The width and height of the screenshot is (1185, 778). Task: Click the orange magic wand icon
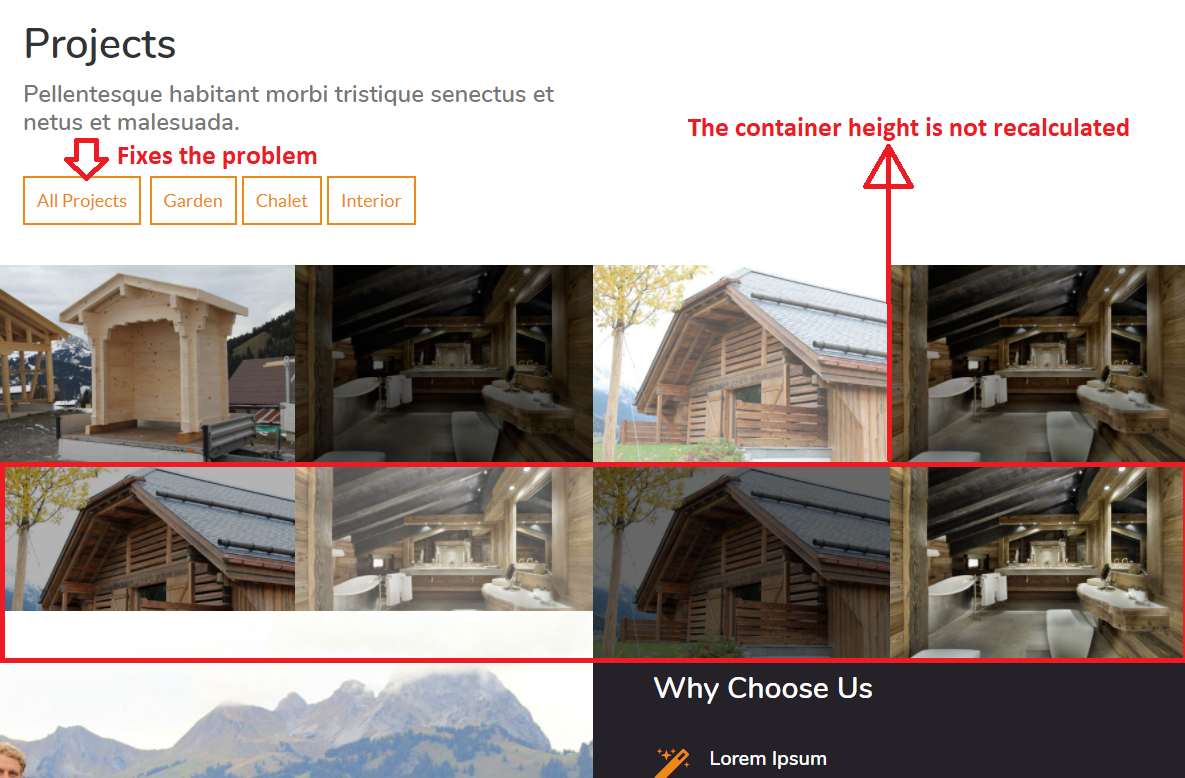[x=673, y=762]
